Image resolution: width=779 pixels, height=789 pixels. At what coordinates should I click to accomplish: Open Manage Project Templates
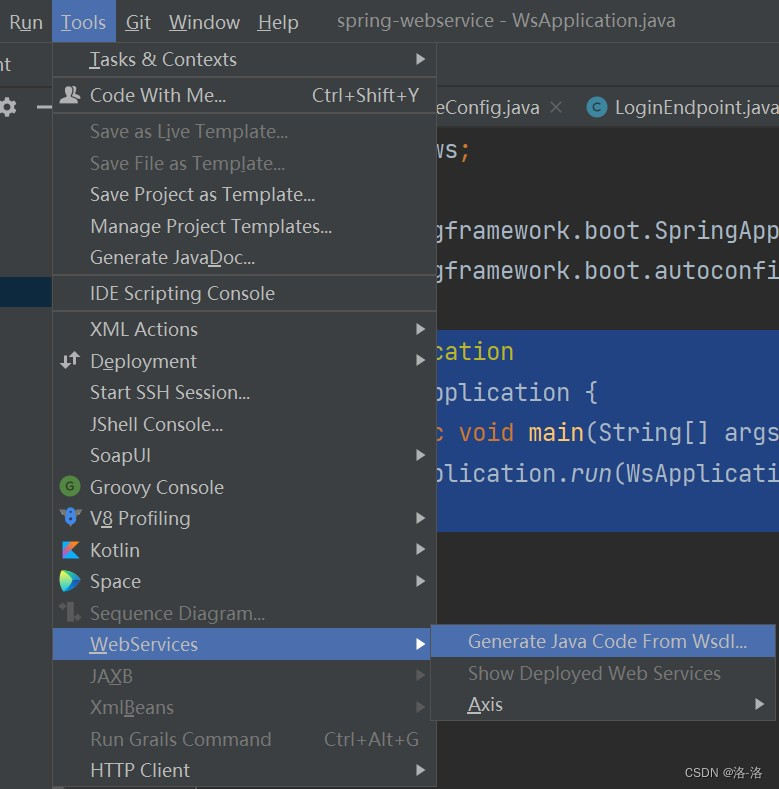click(x=244, y=226)
